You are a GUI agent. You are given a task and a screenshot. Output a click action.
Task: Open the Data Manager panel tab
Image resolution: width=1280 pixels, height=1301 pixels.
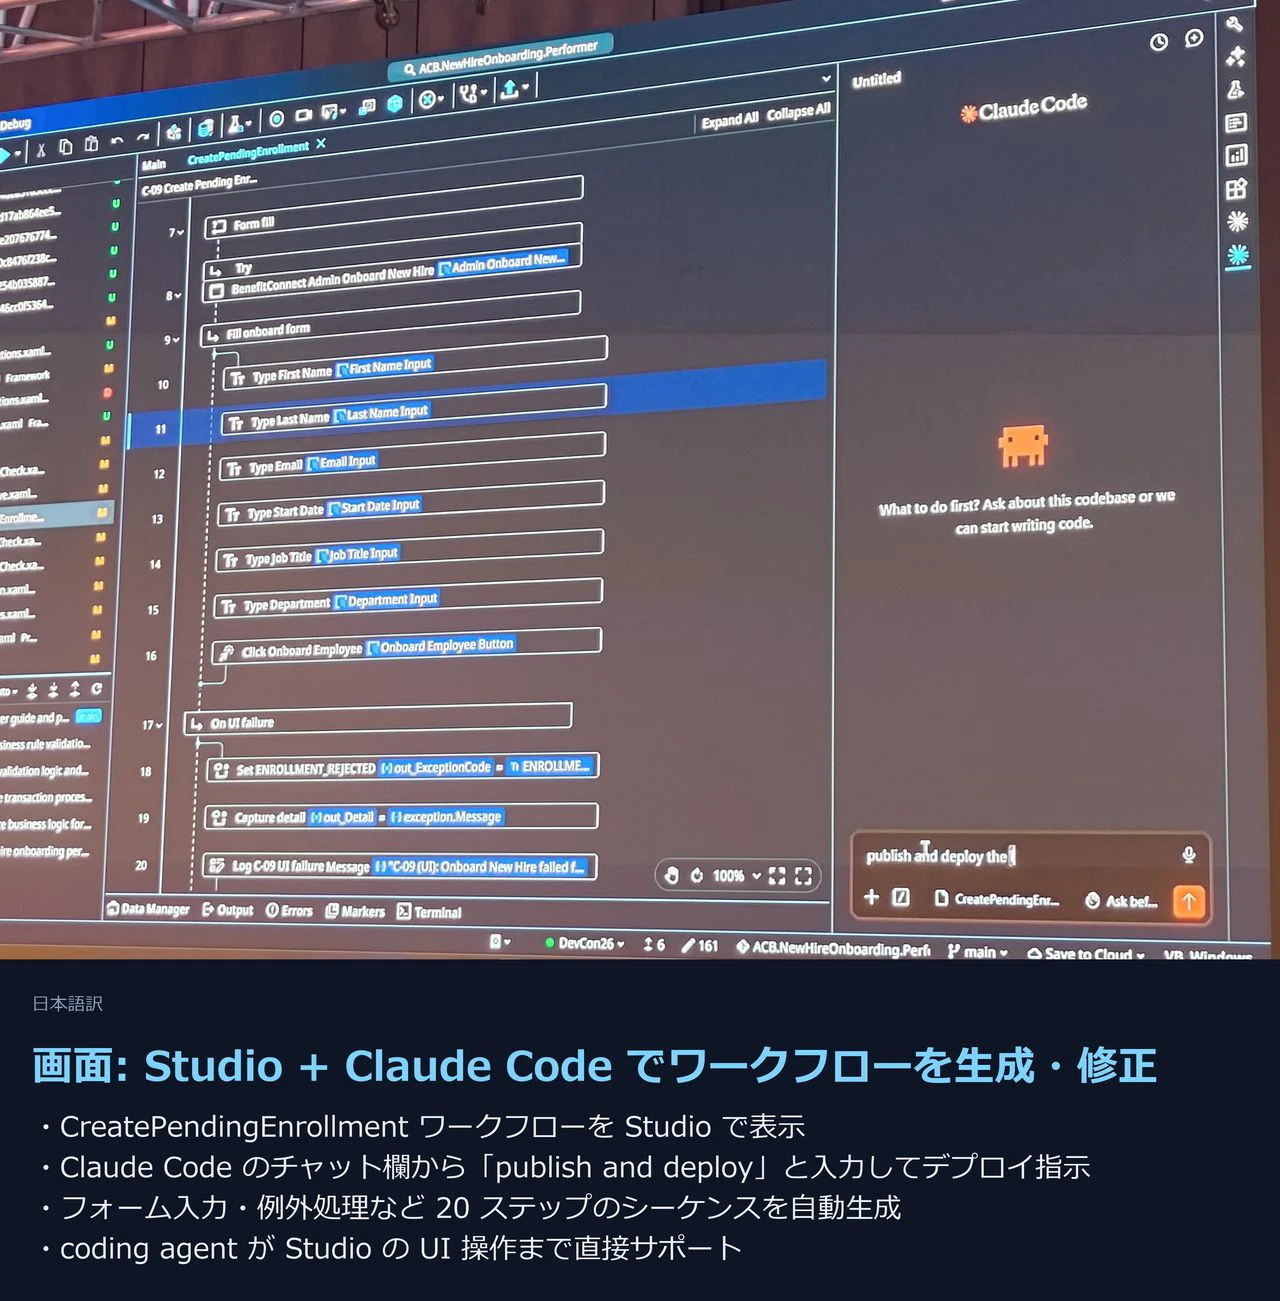pos(148,909)
